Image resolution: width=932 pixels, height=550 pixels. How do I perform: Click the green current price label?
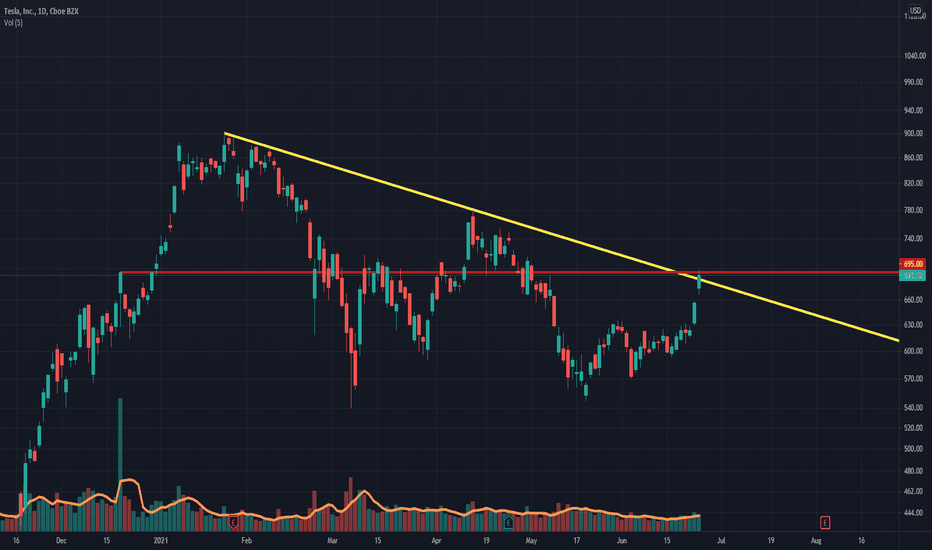tap(912, 276)
